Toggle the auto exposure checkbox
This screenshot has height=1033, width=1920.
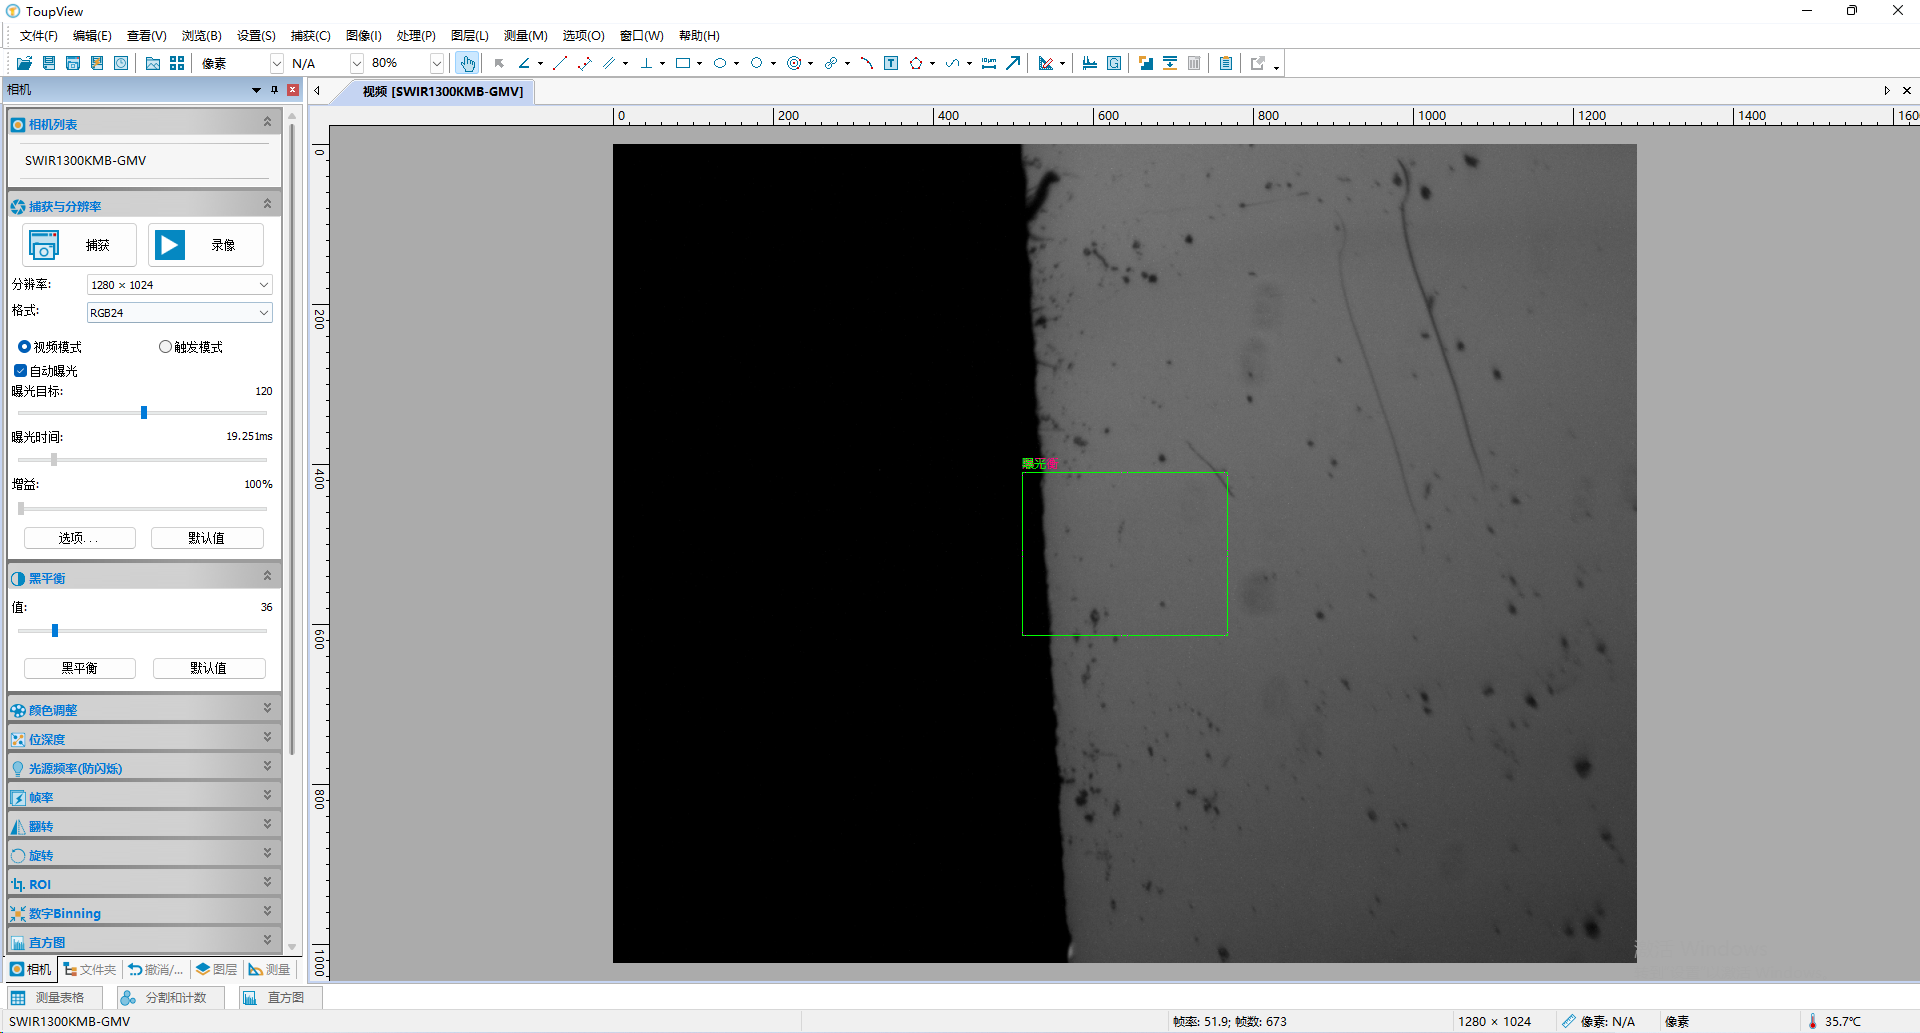click(20, 371)
